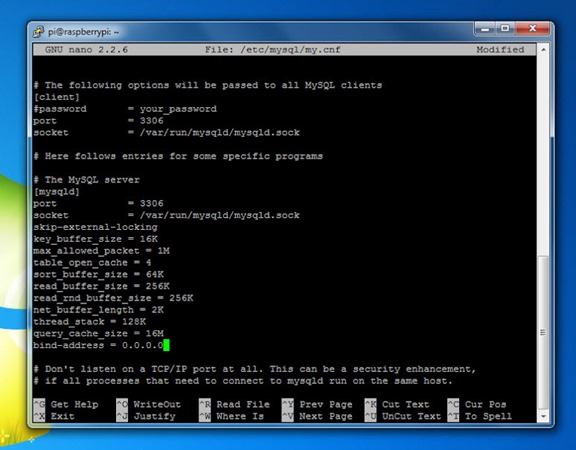Click the 'Modified' status in nano header
The height and width of the screenshot is (450, 576).
point(500,50)
